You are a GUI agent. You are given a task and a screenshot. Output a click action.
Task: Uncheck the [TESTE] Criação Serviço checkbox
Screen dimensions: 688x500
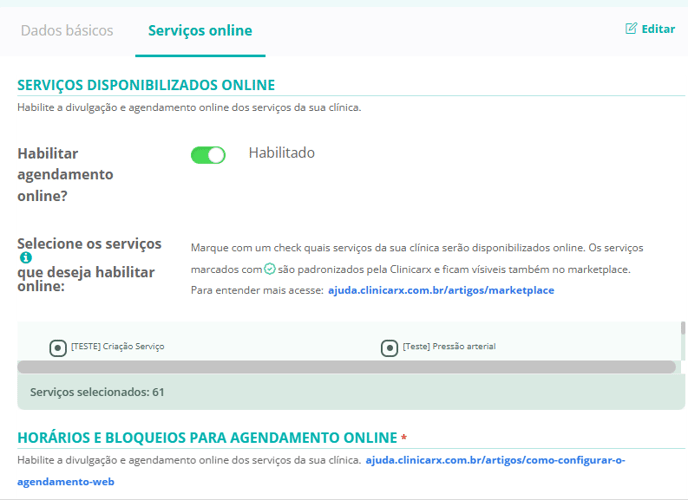pyautogui.click(x=58, y=348)
